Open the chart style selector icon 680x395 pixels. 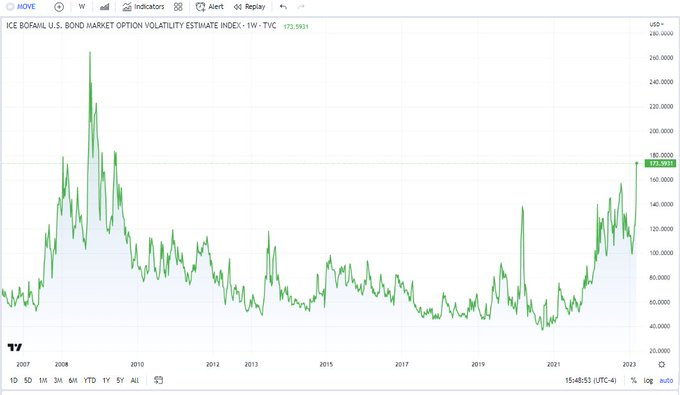click(105, 7)
